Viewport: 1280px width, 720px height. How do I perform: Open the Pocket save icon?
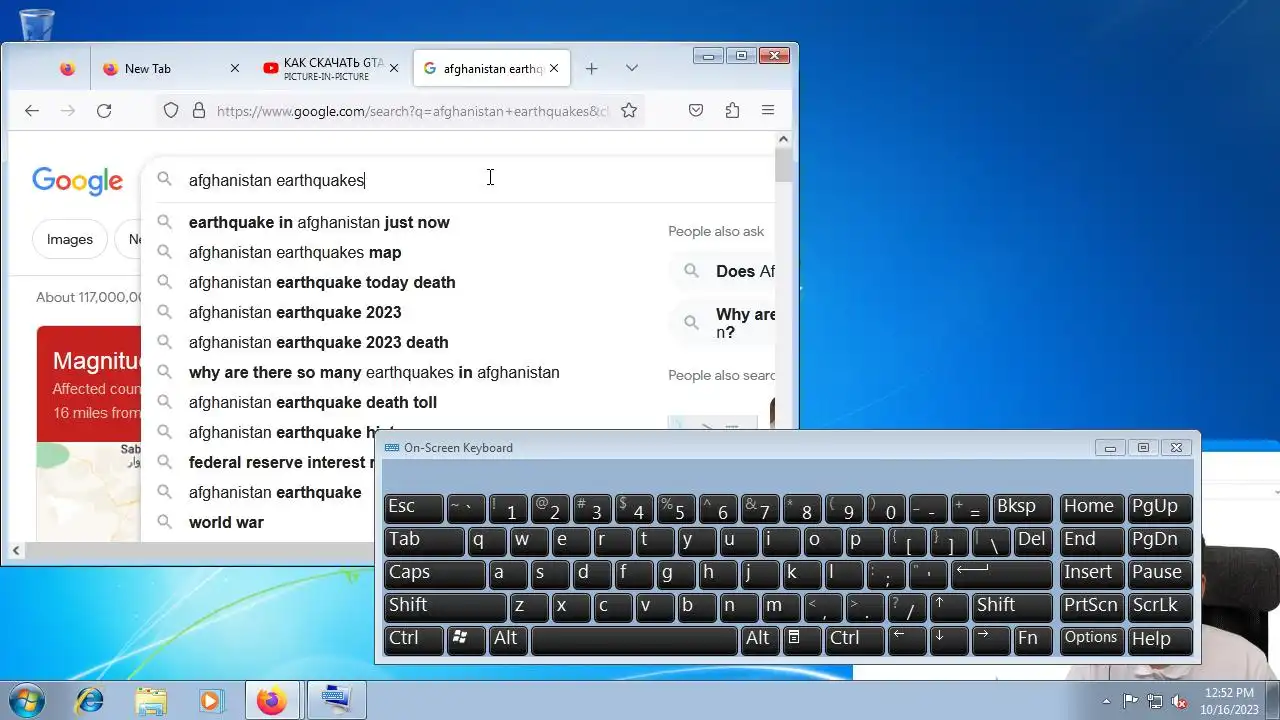pos(696,111)
